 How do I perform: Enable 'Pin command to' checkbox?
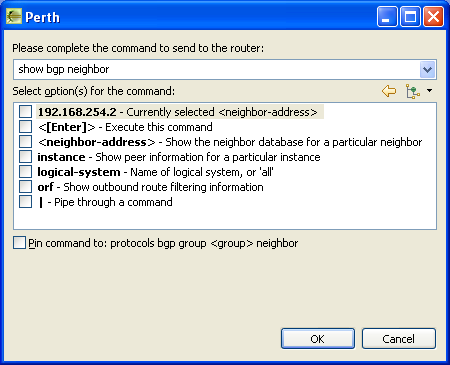coord(19,243)
